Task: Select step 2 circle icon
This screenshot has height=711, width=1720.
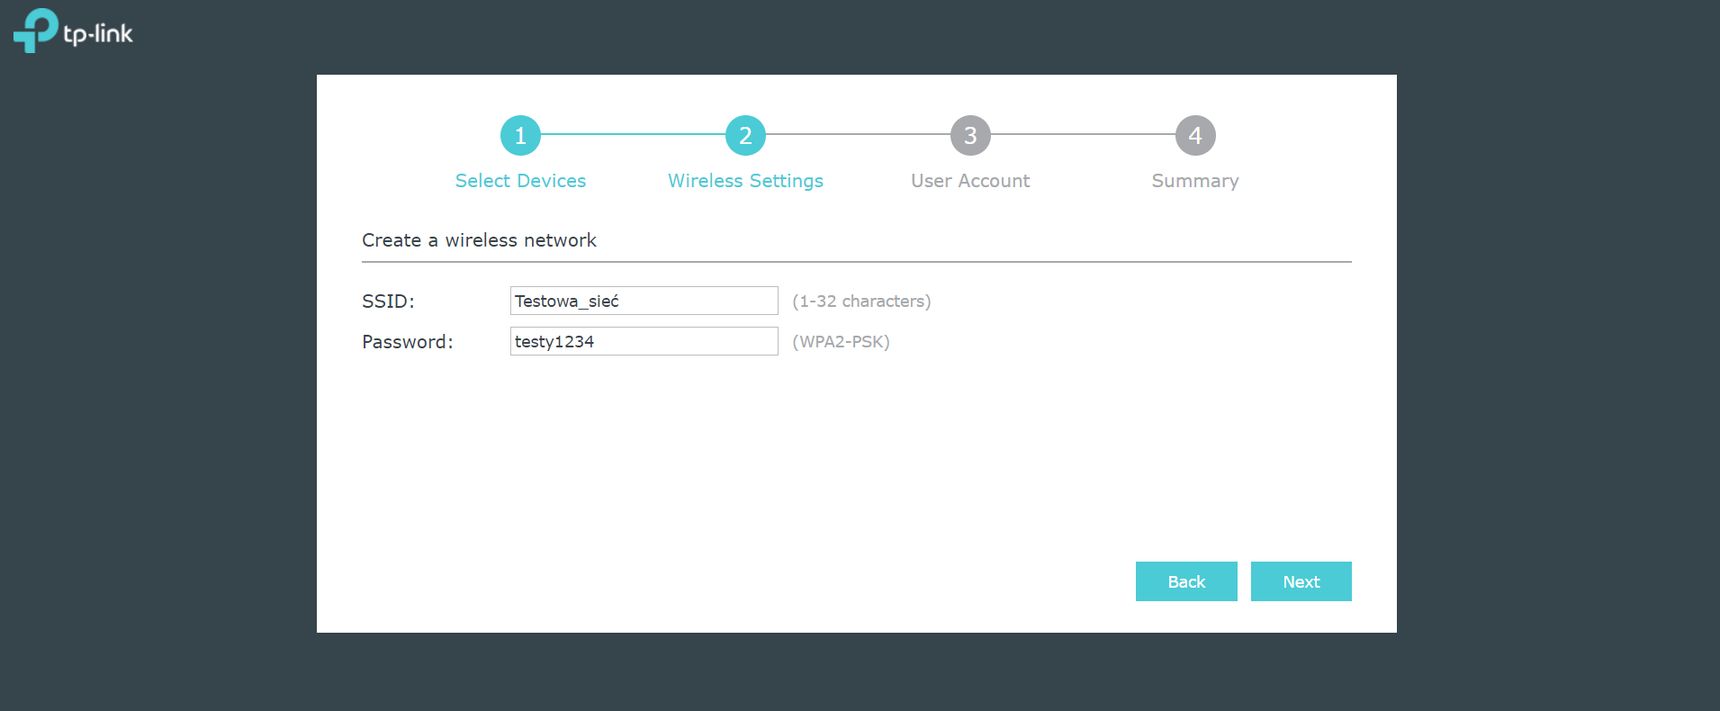Action: (x=745, y=135)
